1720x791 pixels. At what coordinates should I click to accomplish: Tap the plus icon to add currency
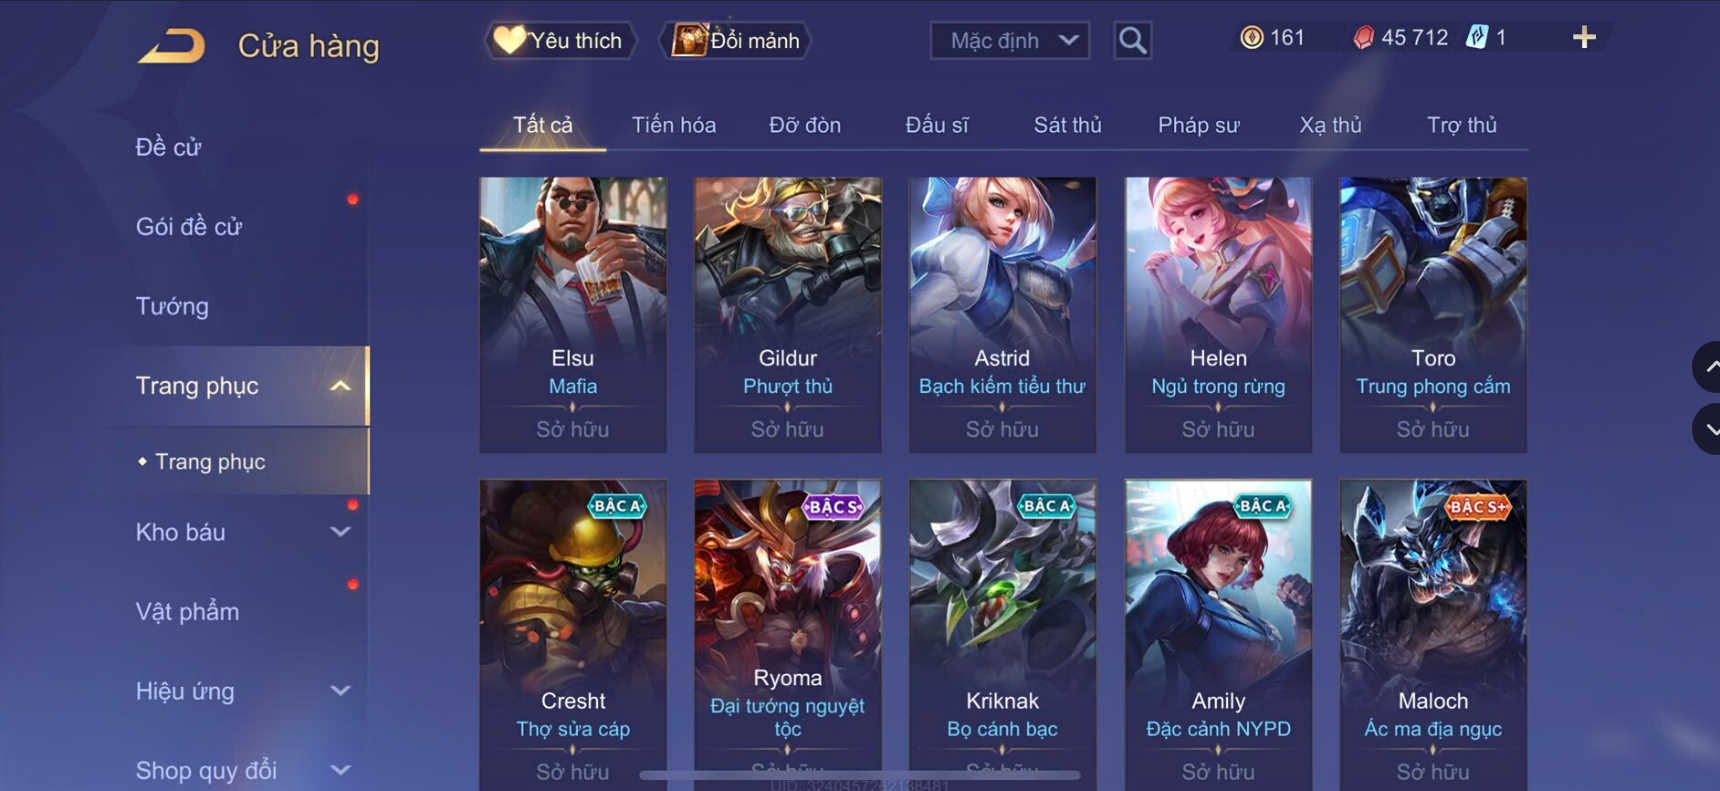point(1584,38)
